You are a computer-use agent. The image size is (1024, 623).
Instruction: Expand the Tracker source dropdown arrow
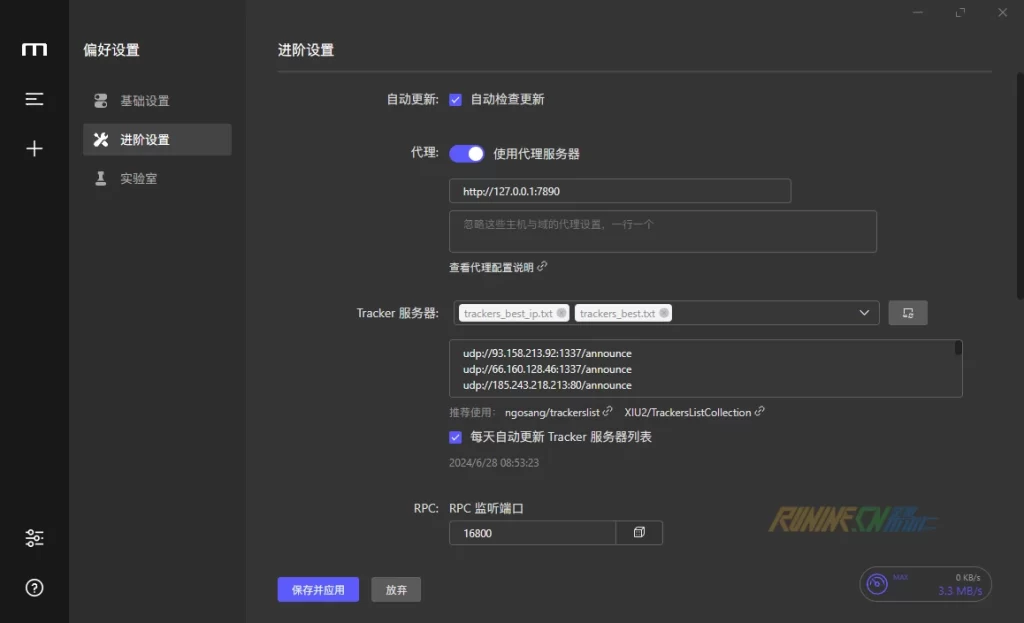(865, 313)
